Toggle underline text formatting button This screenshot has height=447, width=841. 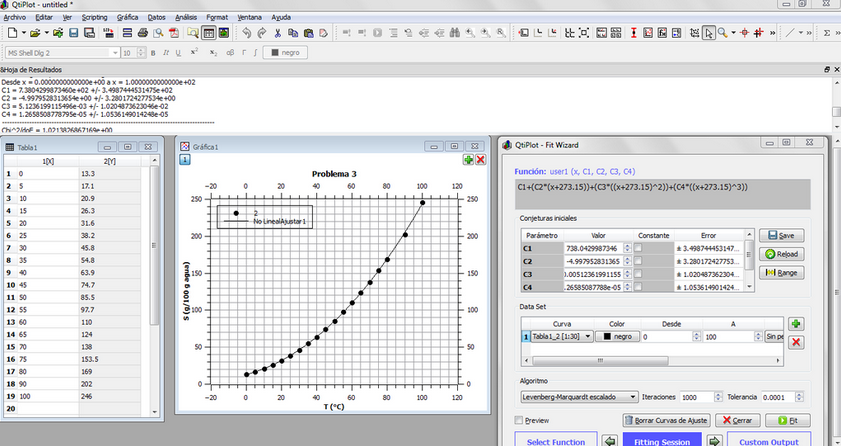tap(178, 53)
